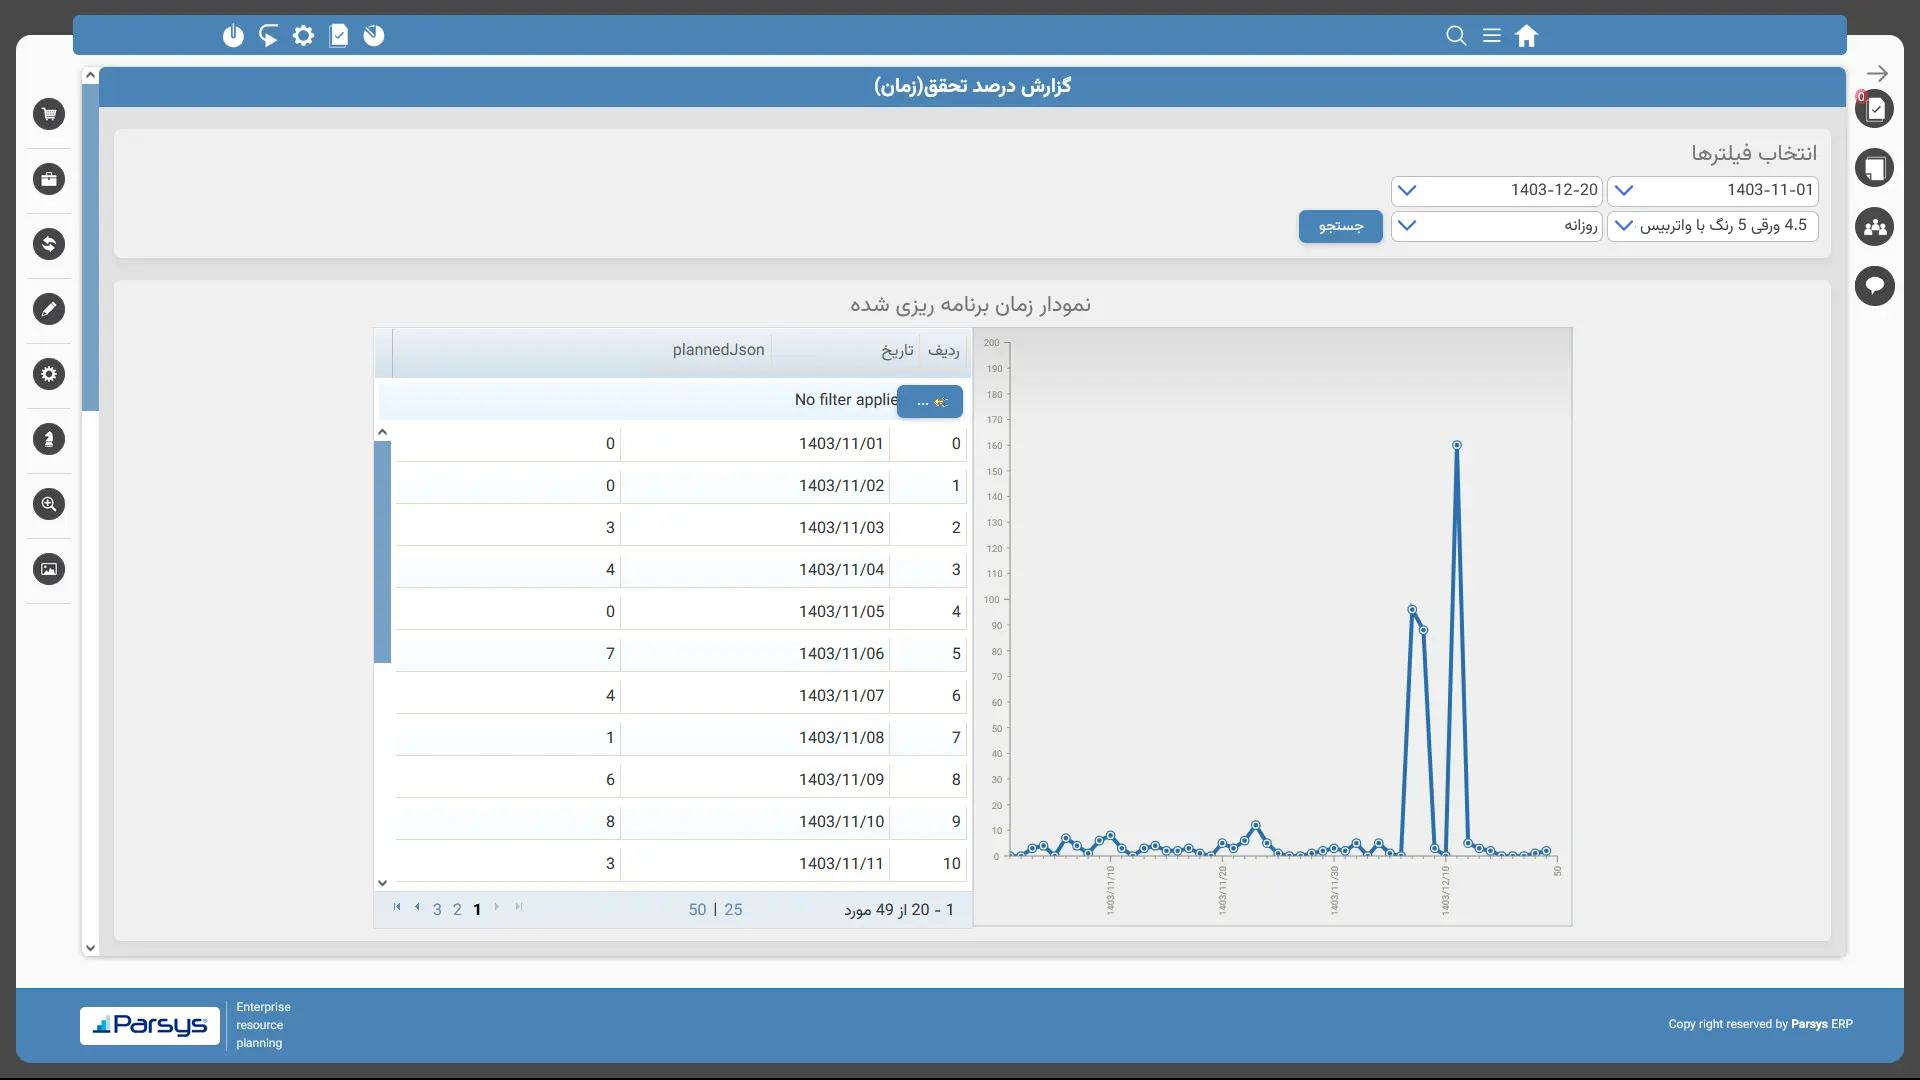Expand the 1403-11-01 start date dropdown
The width and height of the screenshot is (1920, 1080).
click(x=1624, y=190)
